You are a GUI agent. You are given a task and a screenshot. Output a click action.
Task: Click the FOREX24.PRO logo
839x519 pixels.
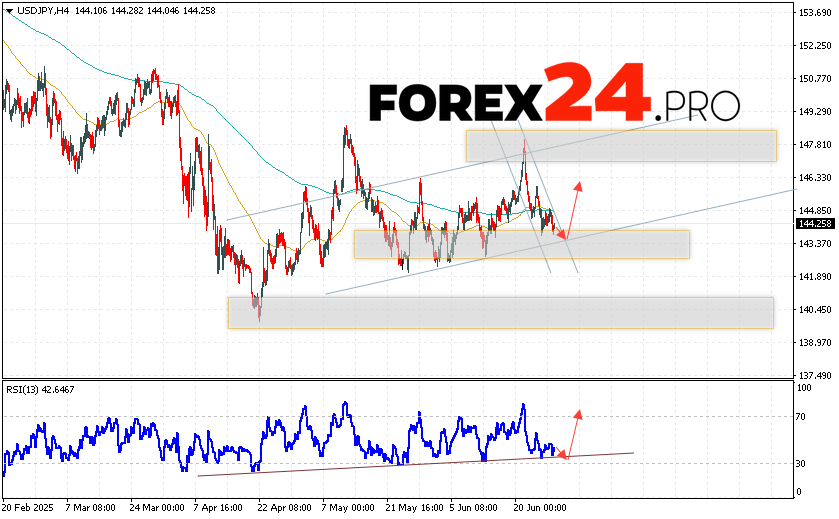(554, 98)
